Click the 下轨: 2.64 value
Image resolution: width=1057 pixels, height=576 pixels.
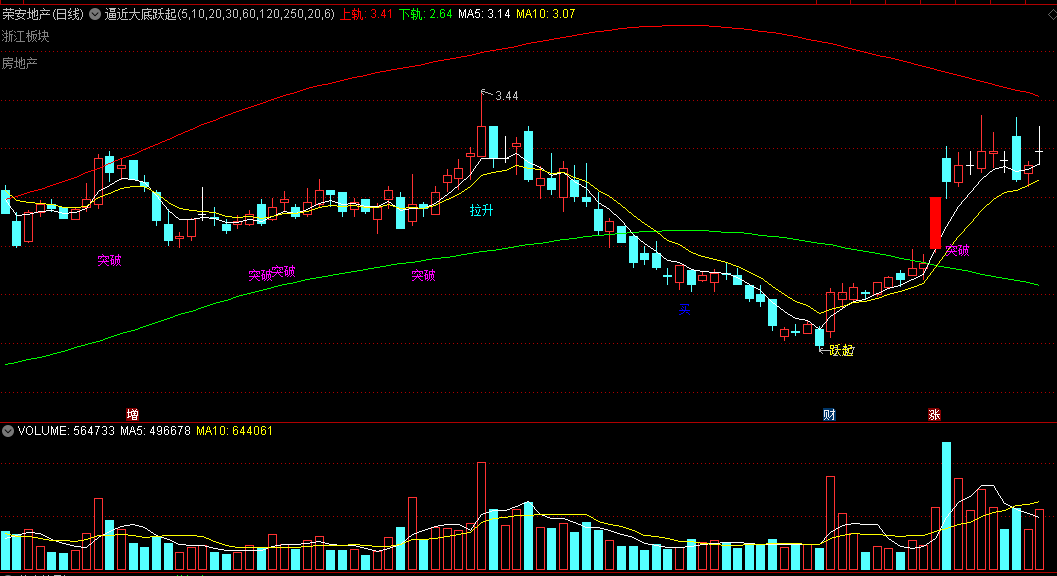(x=425, y=13)
